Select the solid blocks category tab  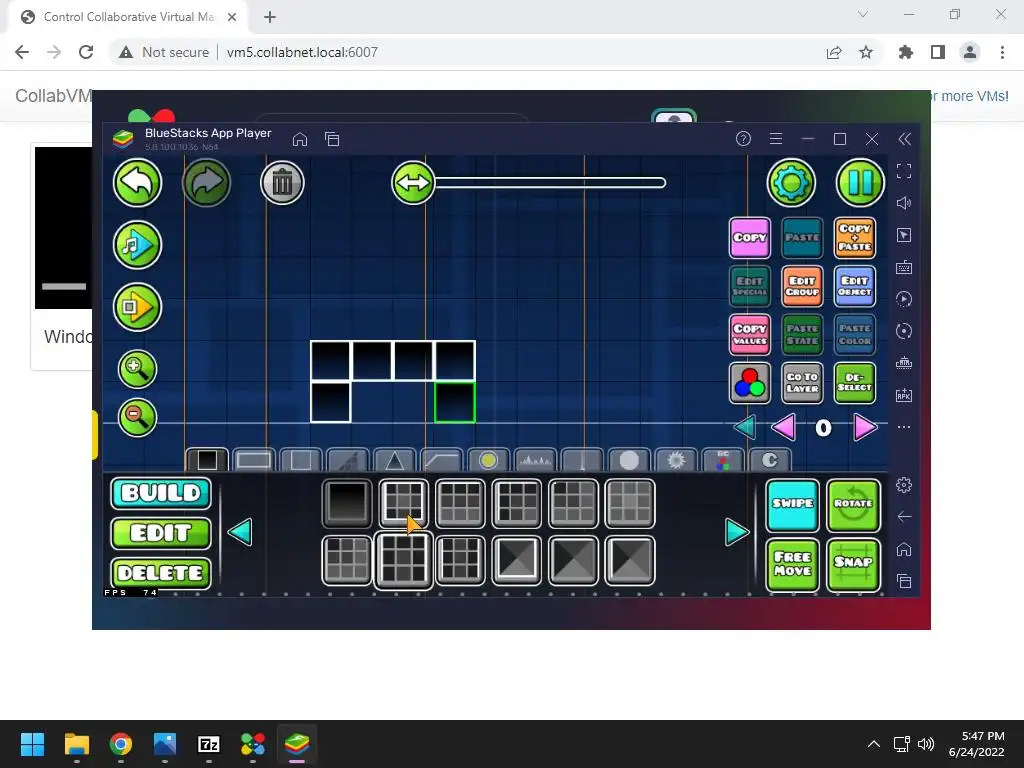[x=207, y=460]
